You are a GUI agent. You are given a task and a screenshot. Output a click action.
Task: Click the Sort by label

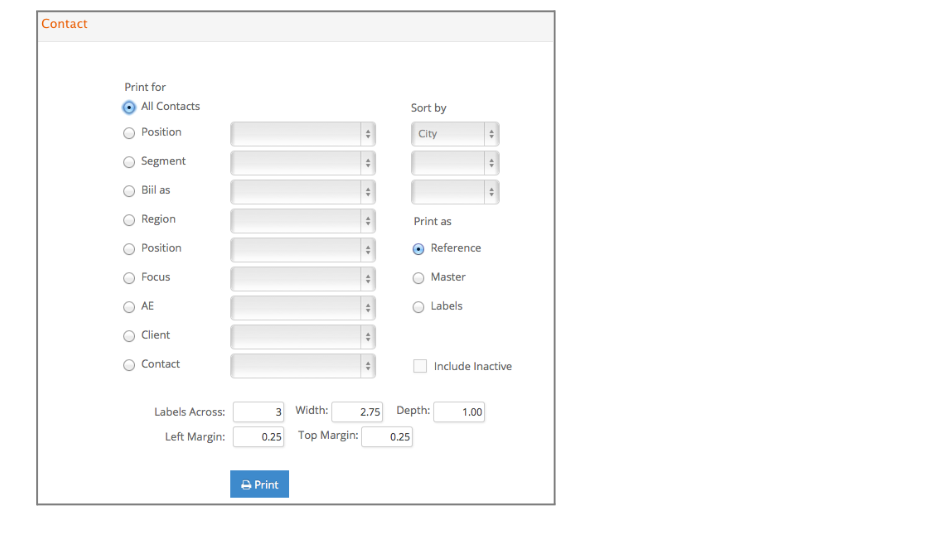point(429,108)
